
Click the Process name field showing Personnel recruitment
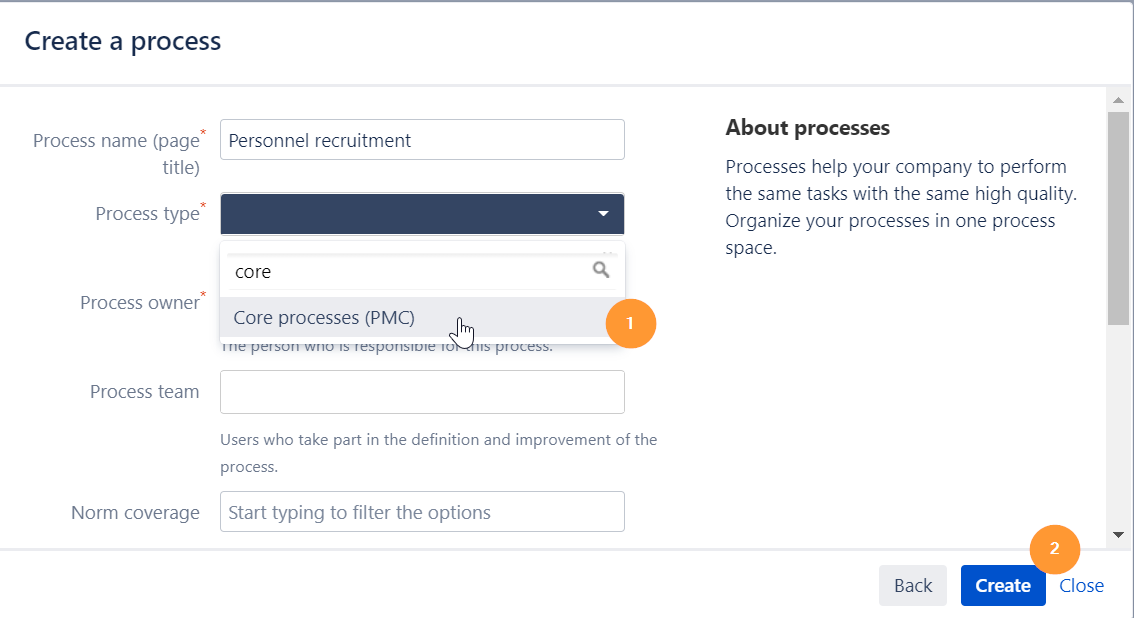coord(421,139)
